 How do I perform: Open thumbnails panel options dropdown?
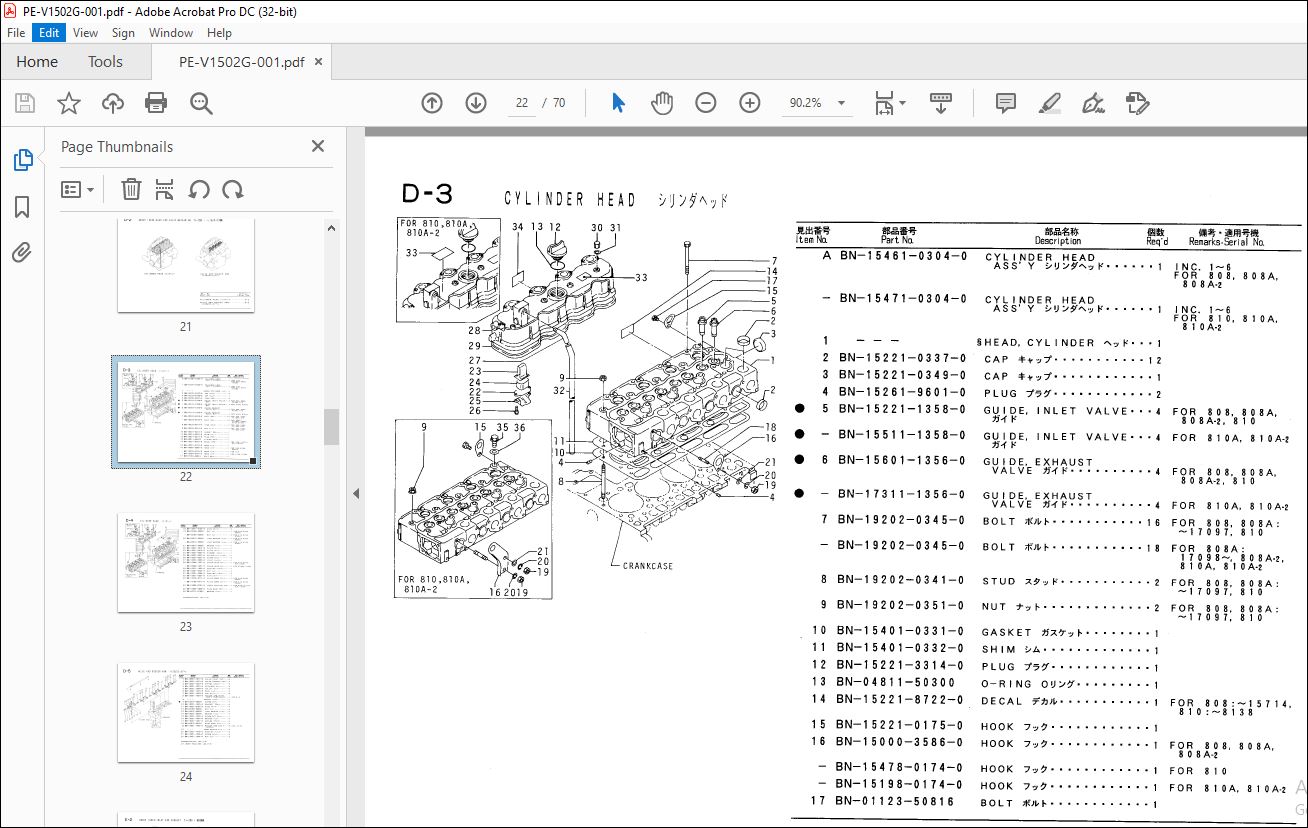click(x=78, y=189)
